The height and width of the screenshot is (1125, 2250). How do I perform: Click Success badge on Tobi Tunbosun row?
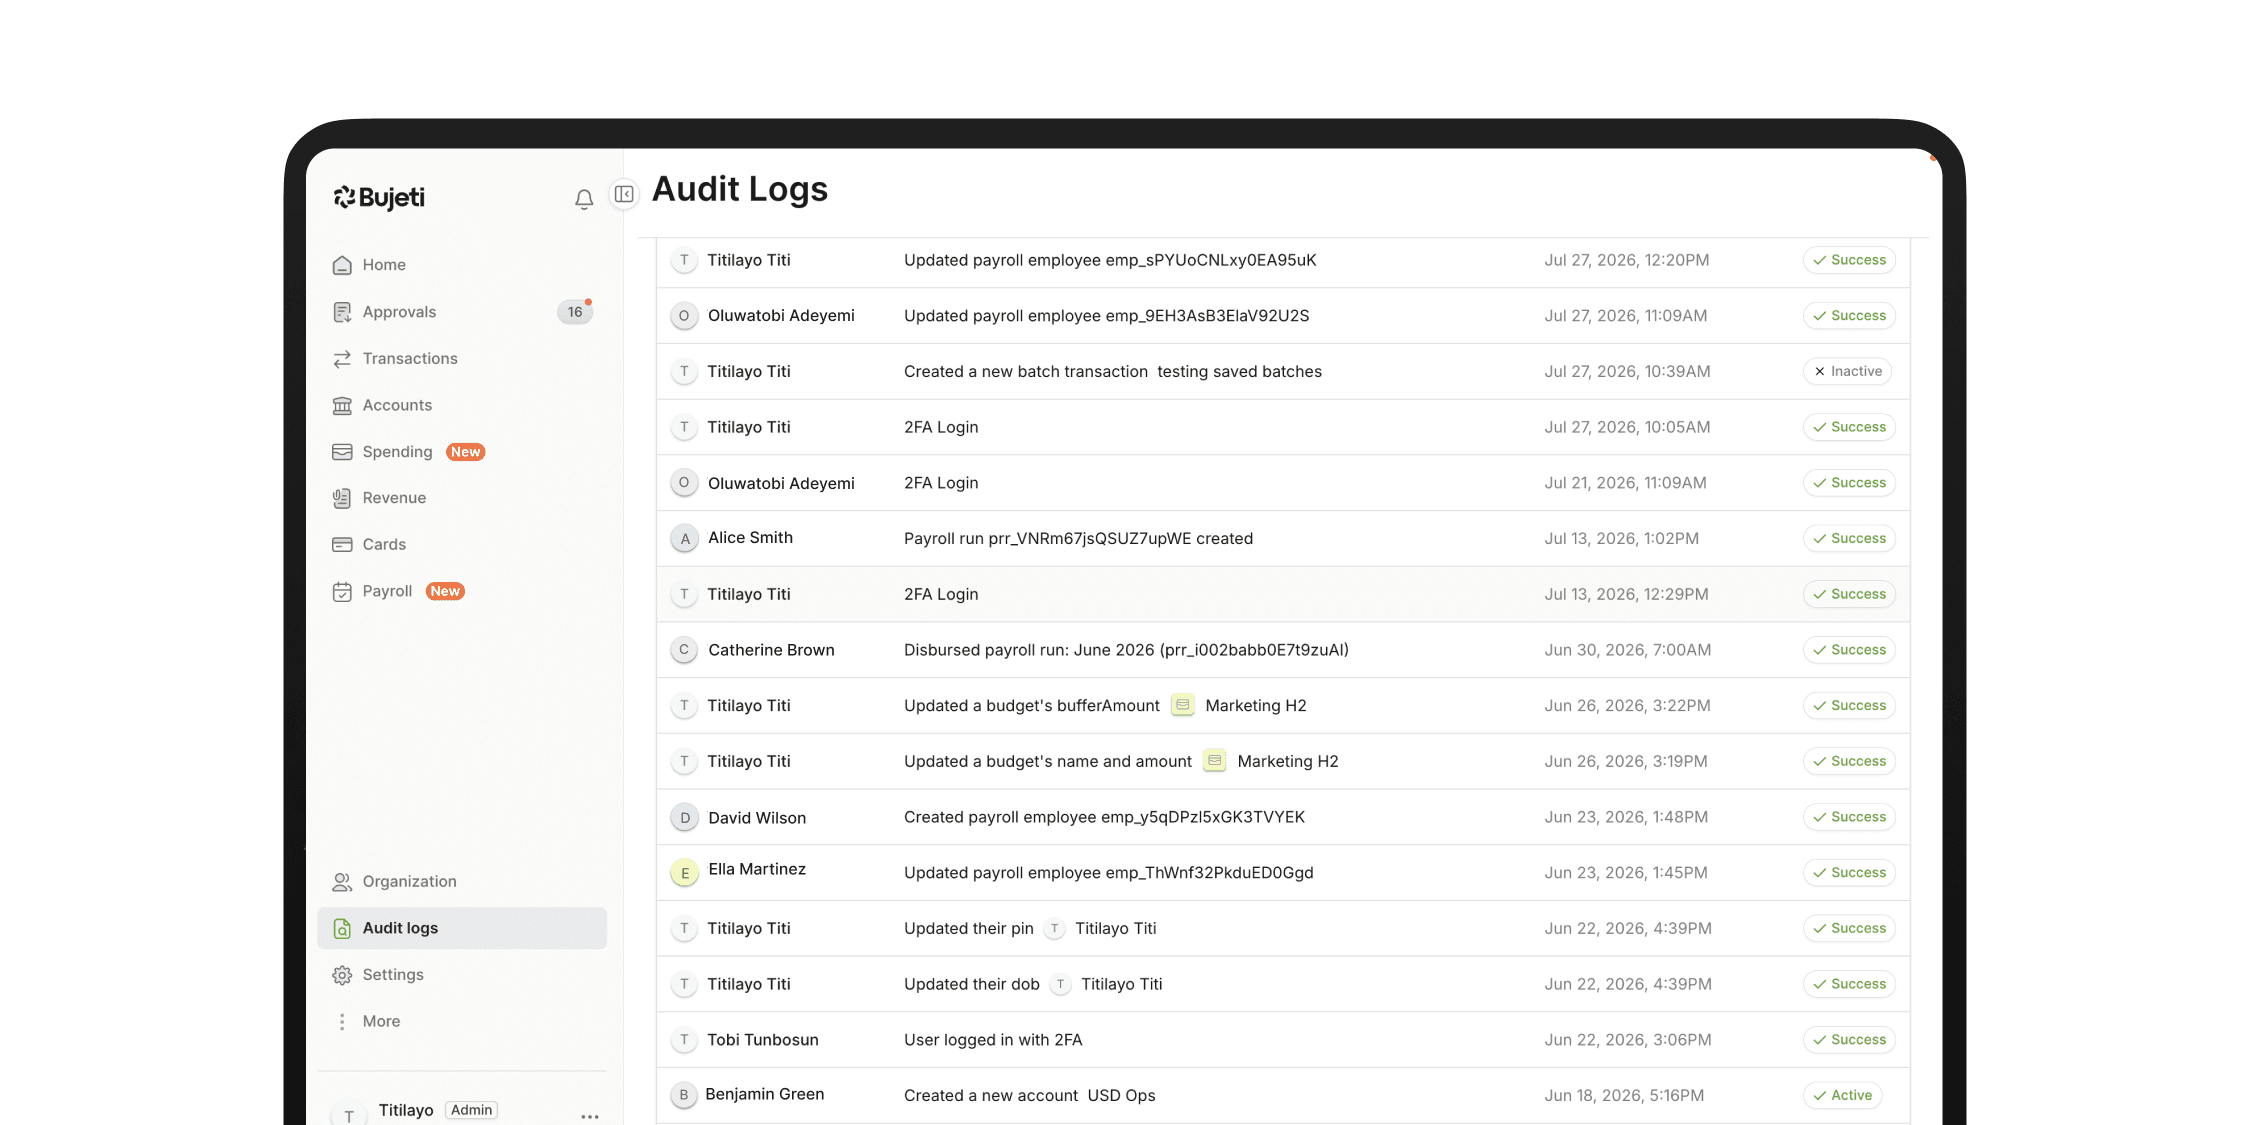1850,1040
